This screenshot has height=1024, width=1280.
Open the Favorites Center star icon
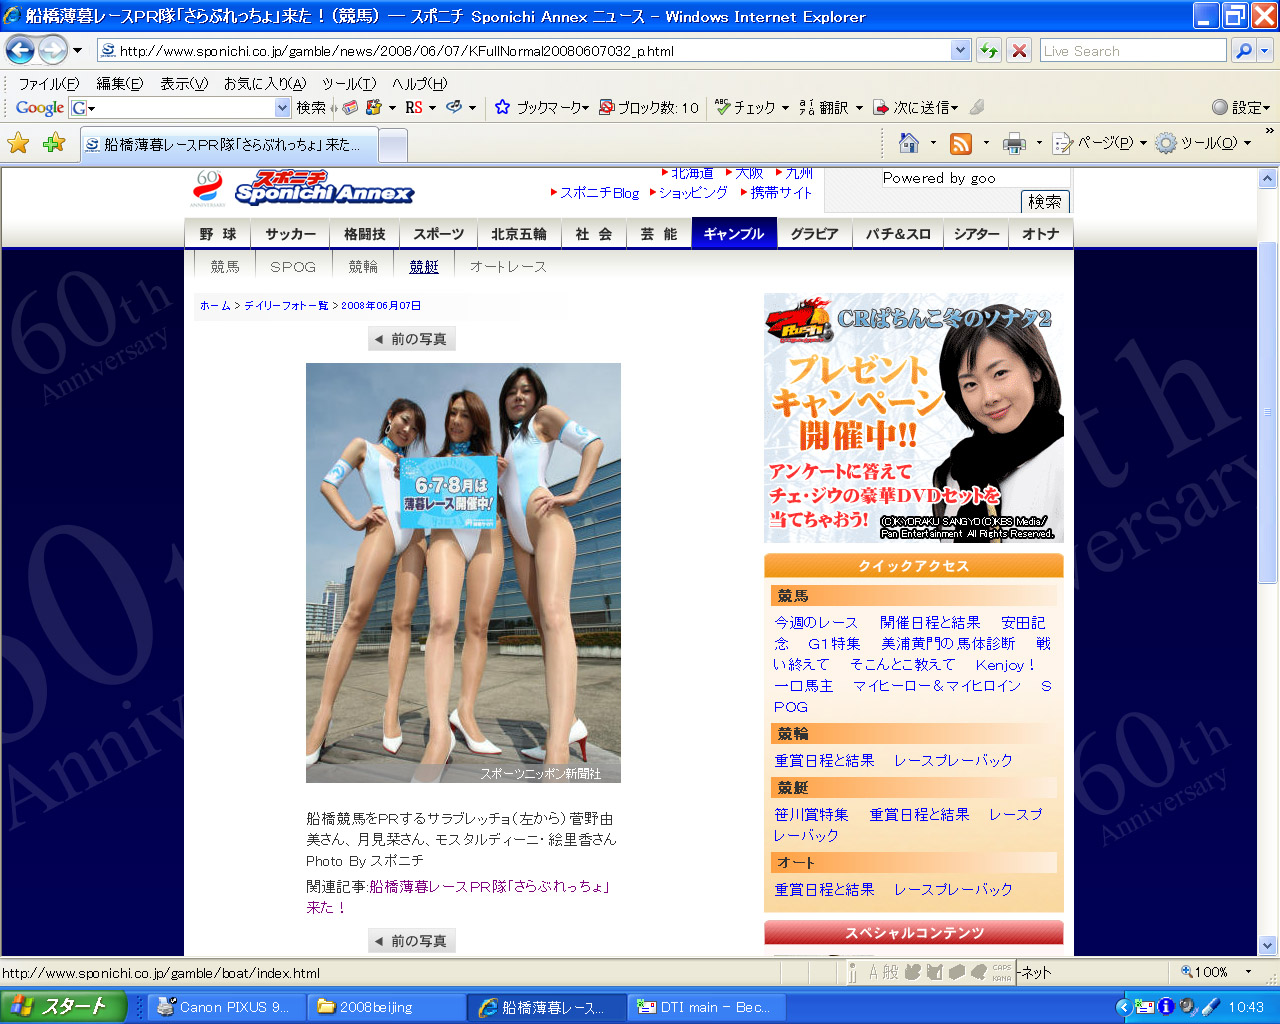coord(18,144)
